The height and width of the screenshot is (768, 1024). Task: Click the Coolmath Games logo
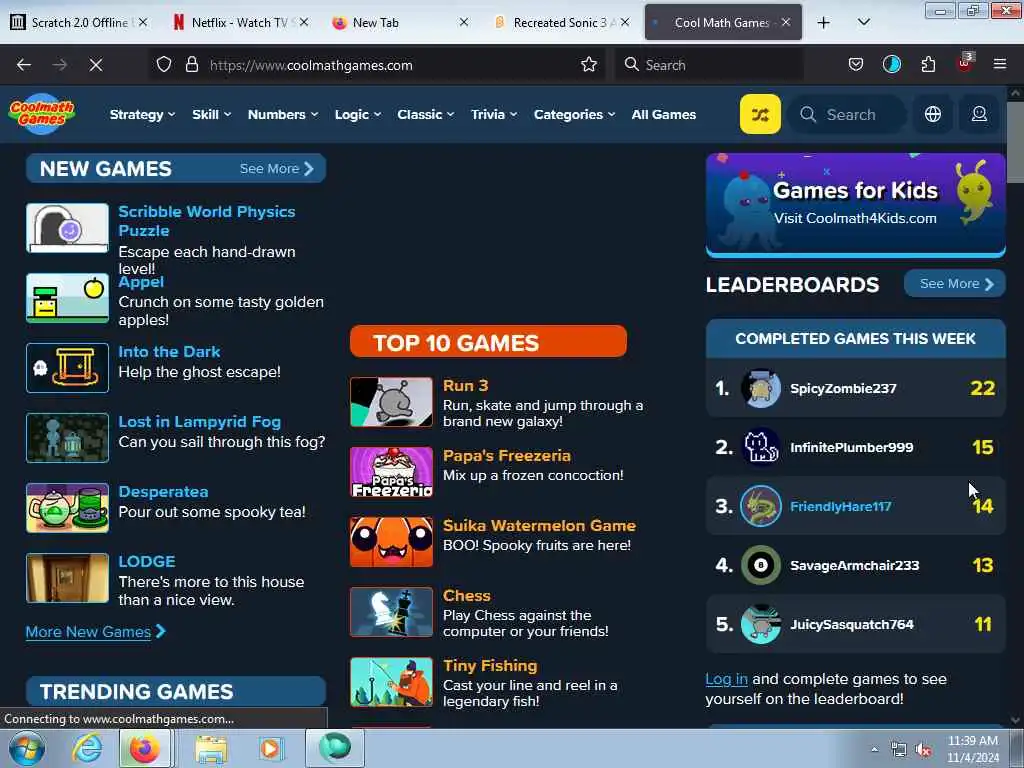[42, 114]
